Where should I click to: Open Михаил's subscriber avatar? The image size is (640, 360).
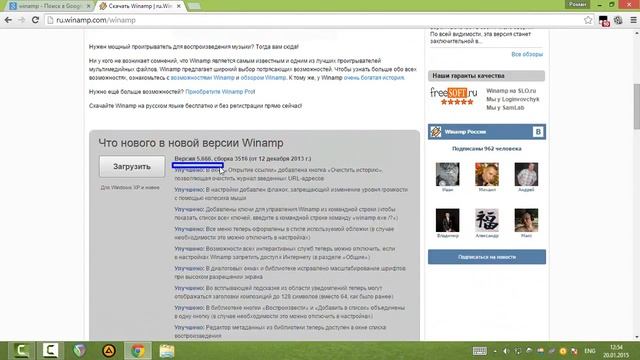pos(487,174)
